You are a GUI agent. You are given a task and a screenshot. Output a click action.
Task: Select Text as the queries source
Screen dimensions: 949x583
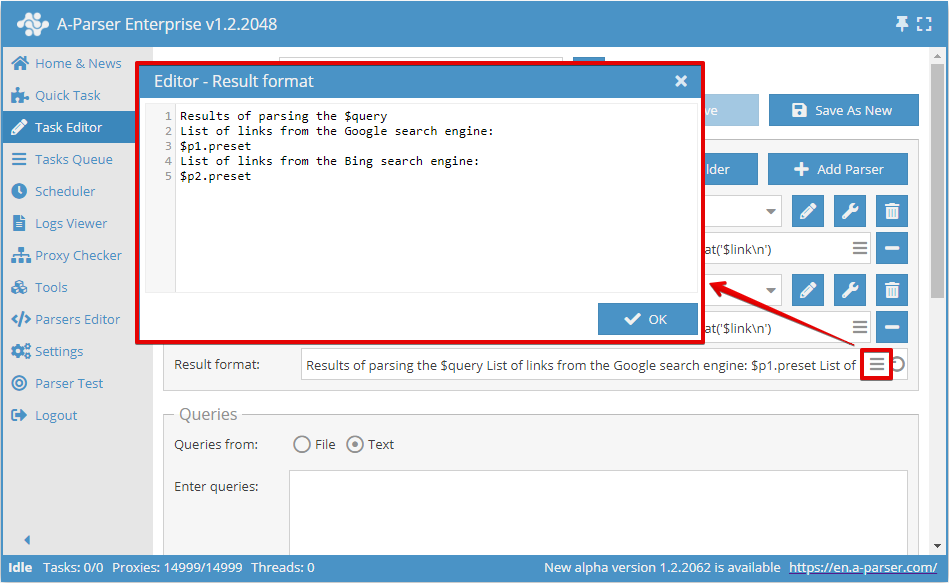pos(355,445)
